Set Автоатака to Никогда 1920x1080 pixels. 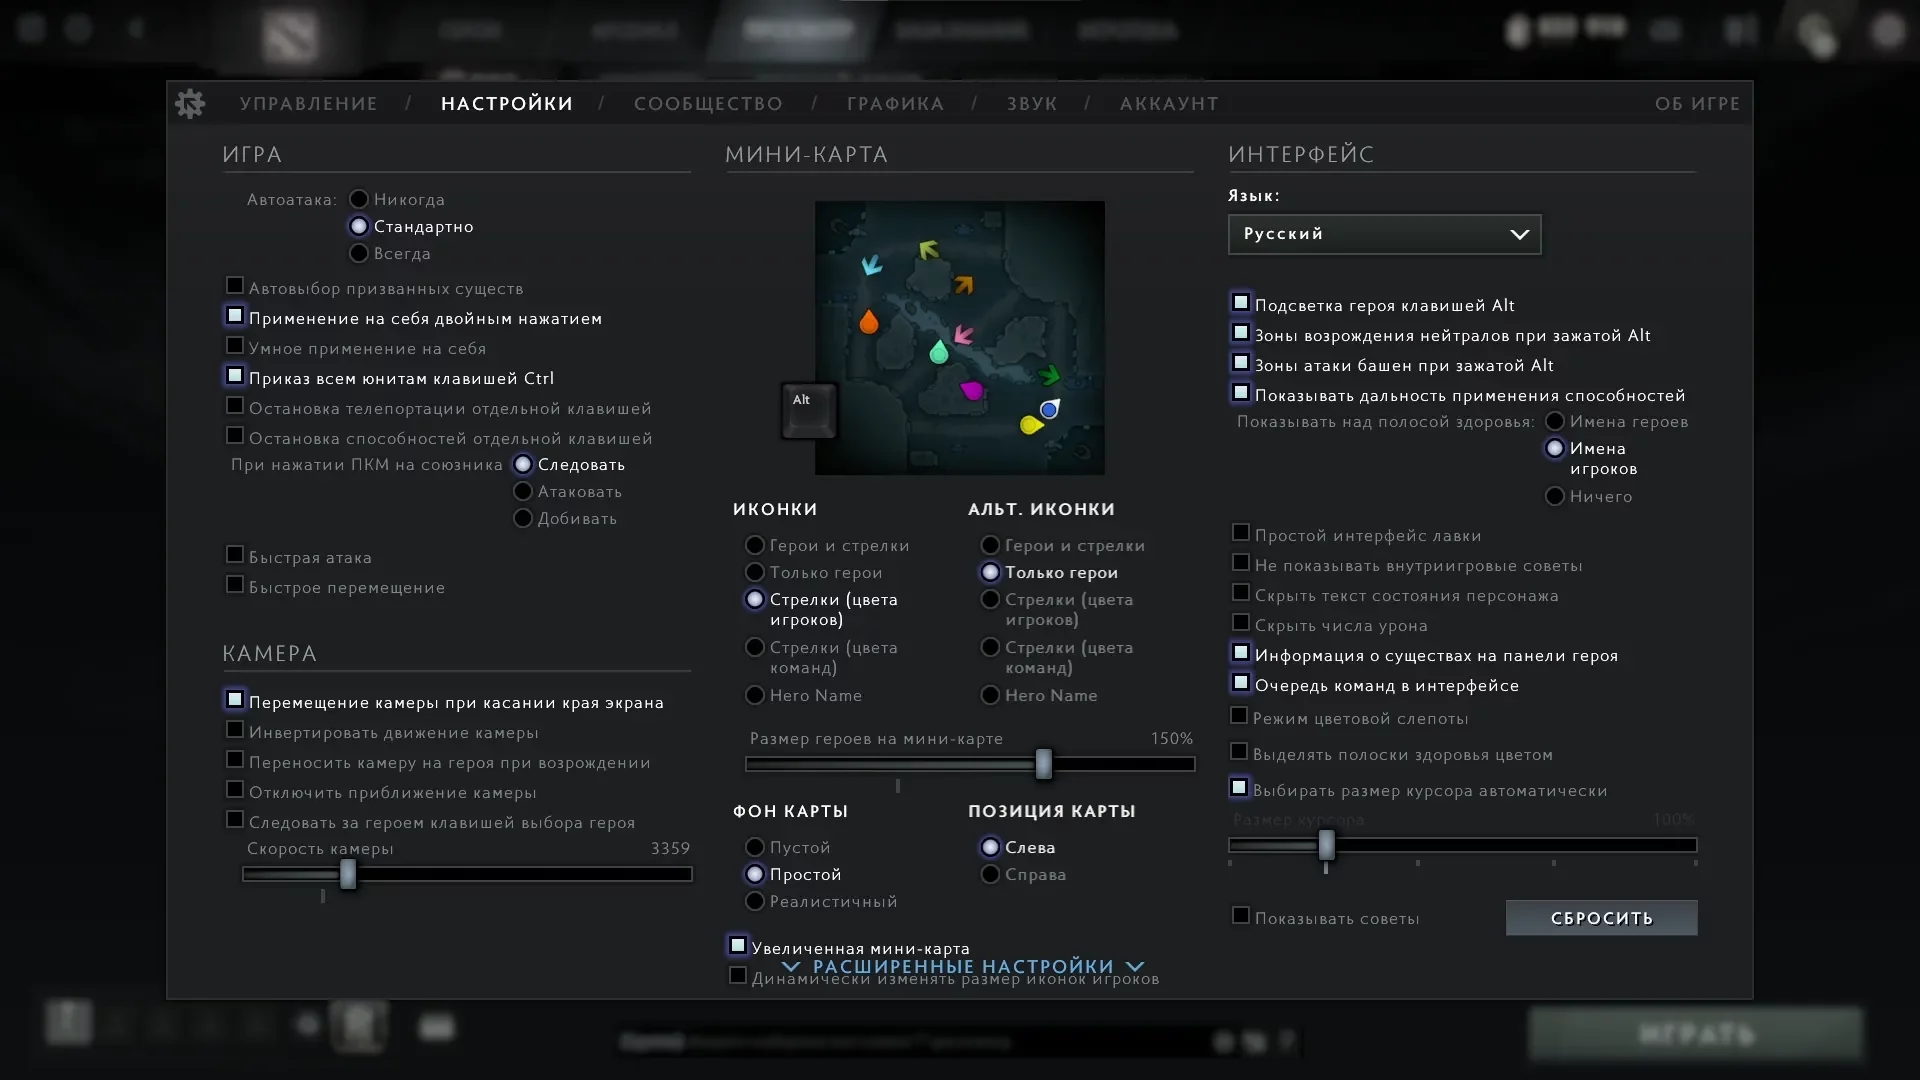pos(359,200)
